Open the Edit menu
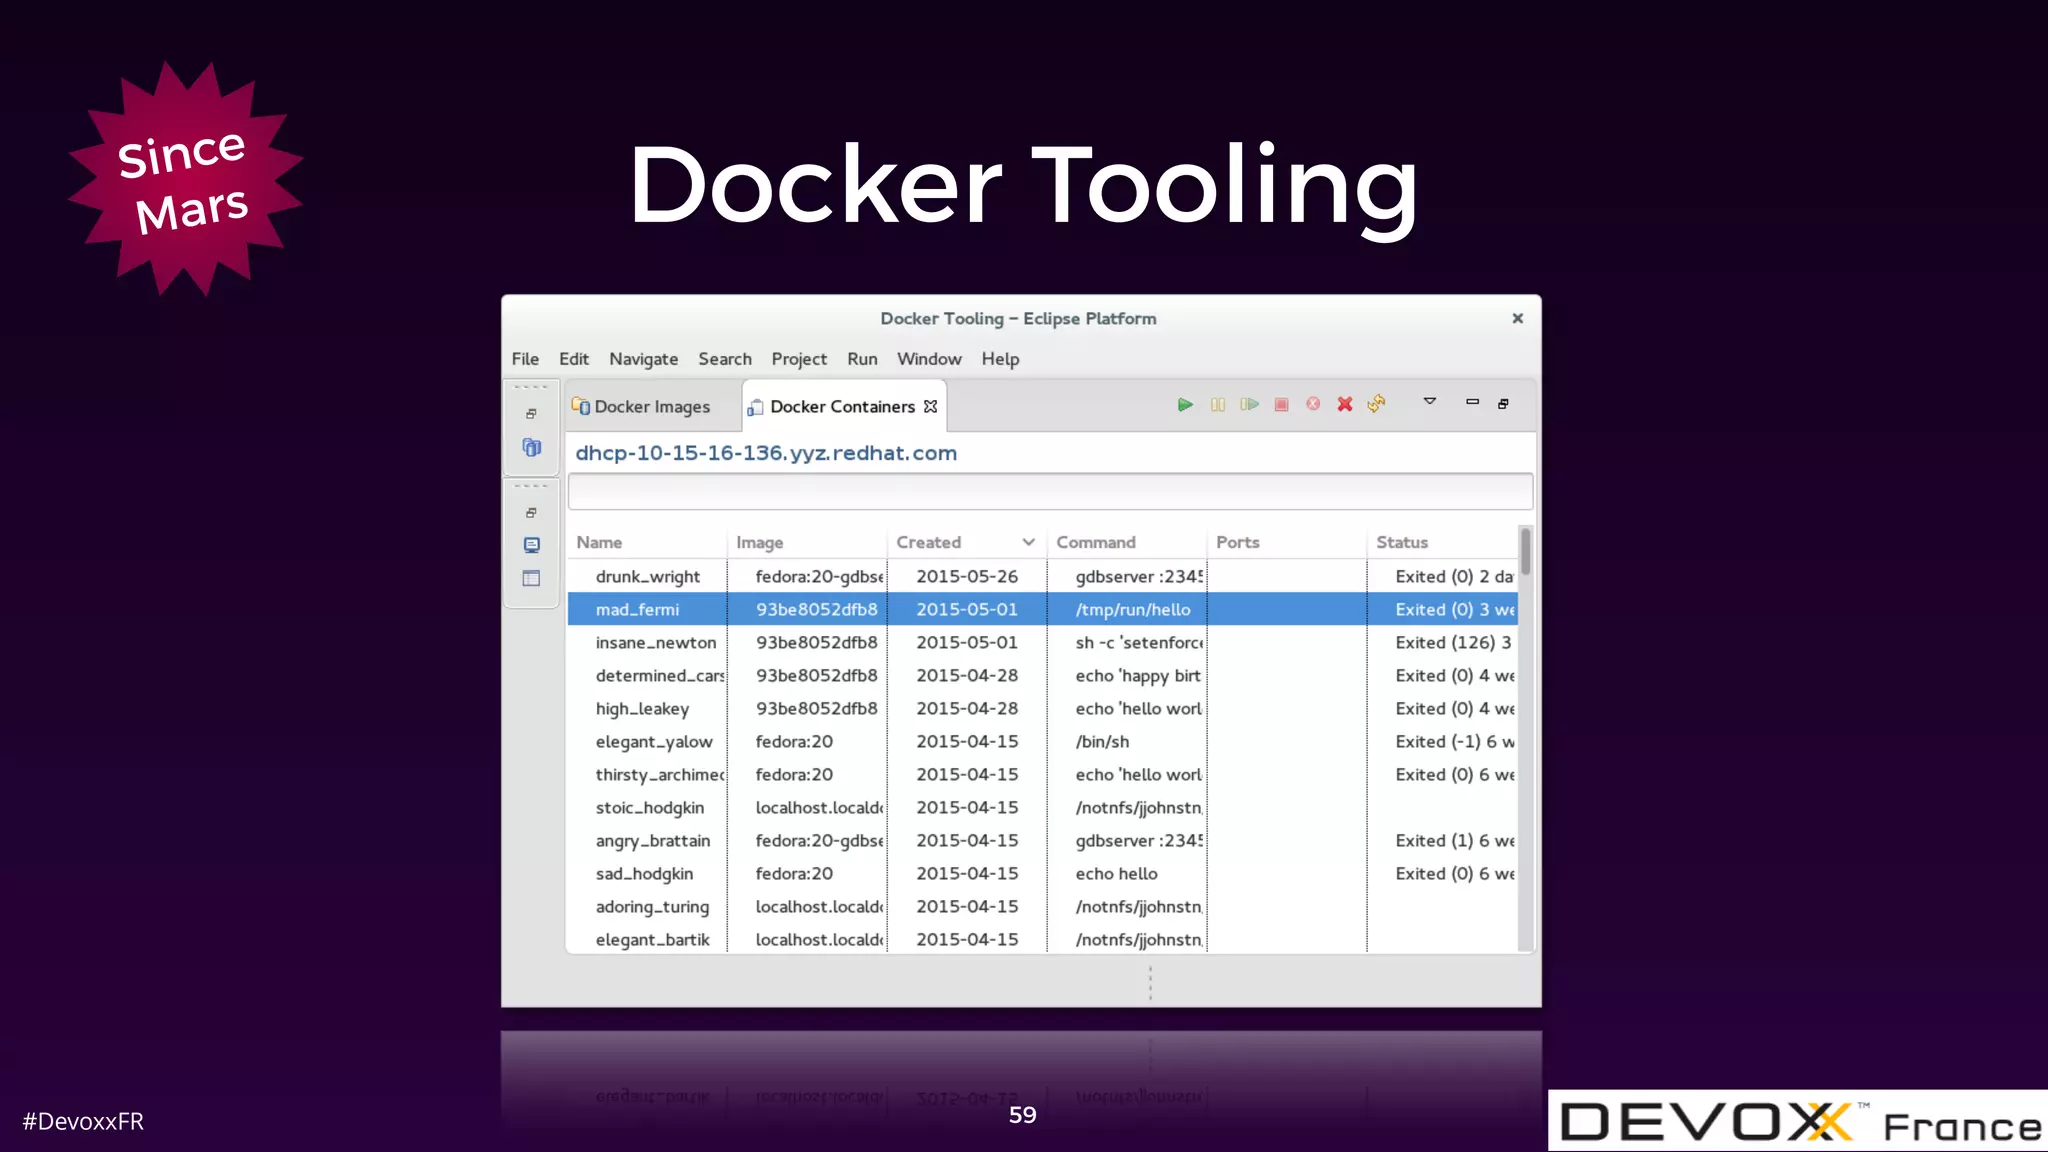Viewport: 2048px width, 1152px height. tap(574, 359)
